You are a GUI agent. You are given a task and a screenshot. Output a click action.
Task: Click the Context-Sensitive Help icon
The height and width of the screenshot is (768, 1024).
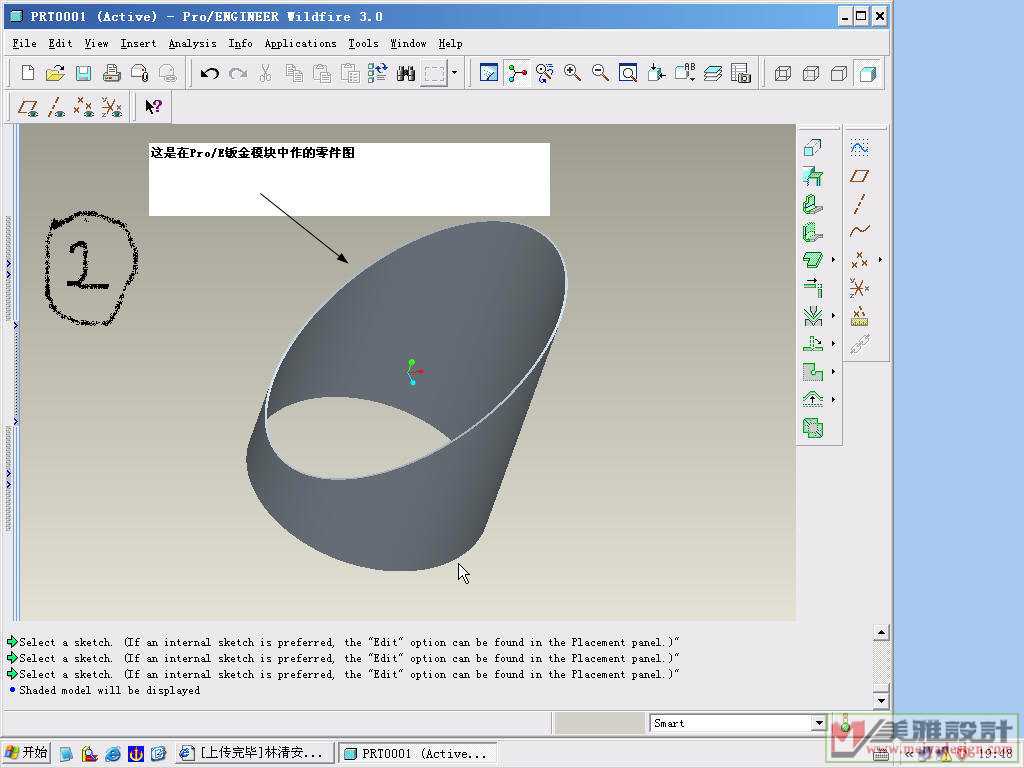pyautogui.click(x=153, y=106)
